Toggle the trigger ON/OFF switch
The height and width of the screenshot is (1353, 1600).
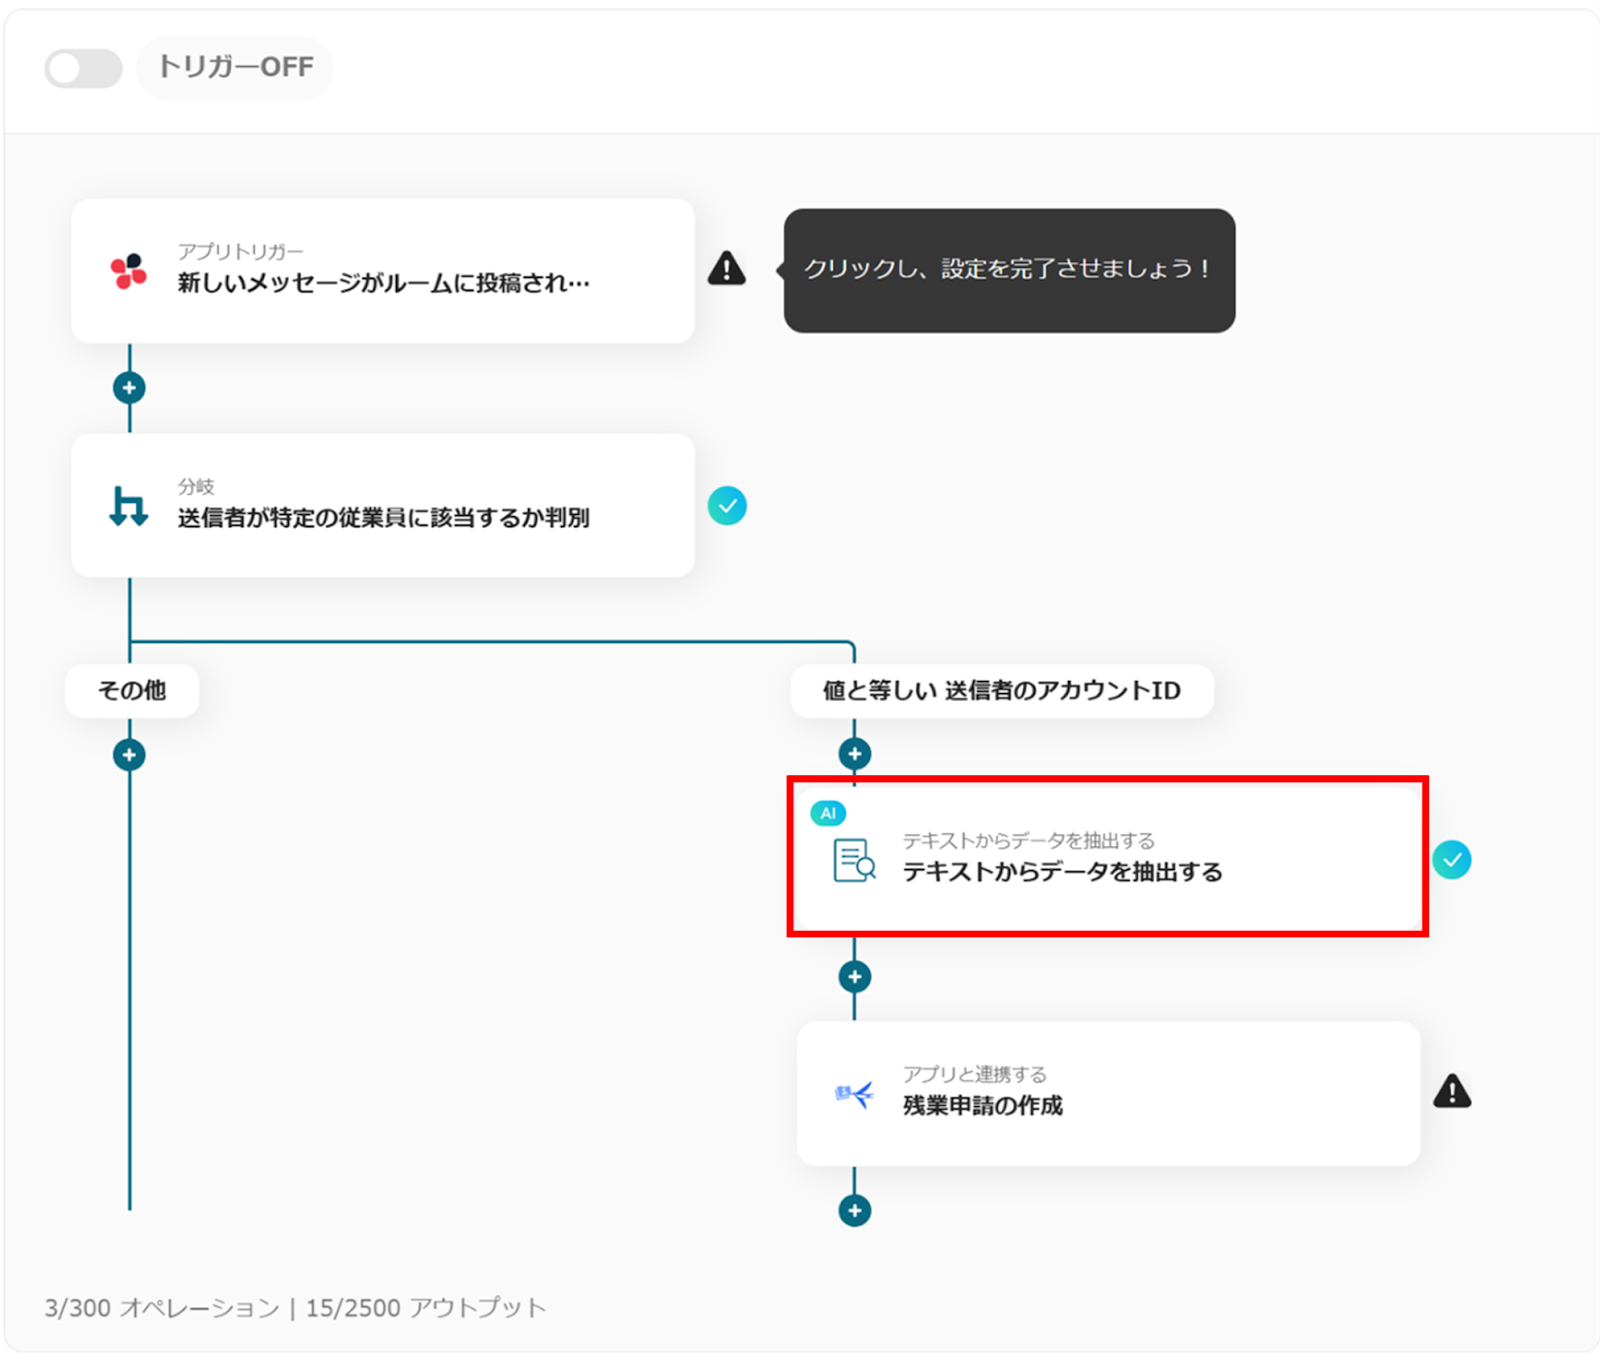[83, 68]
